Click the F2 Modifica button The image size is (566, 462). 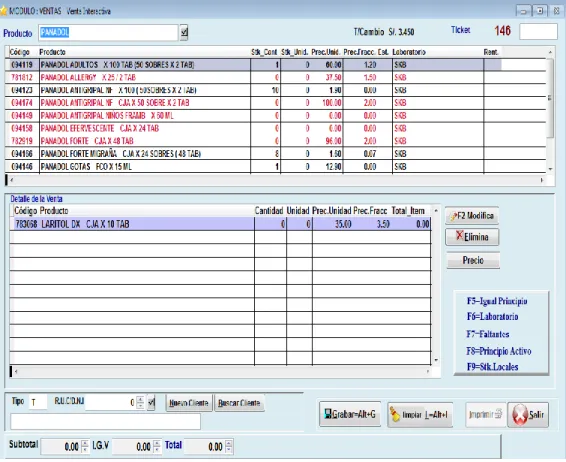point(472,216)
